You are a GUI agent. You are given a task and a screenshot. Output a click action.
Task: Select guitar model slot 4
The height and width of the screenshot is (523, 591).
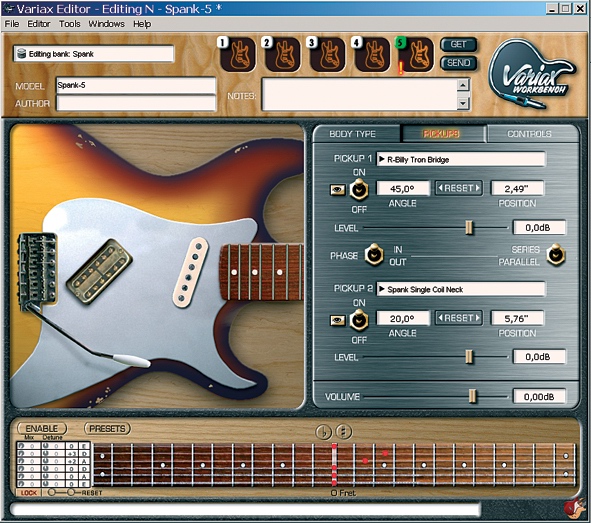coord(372,55)
